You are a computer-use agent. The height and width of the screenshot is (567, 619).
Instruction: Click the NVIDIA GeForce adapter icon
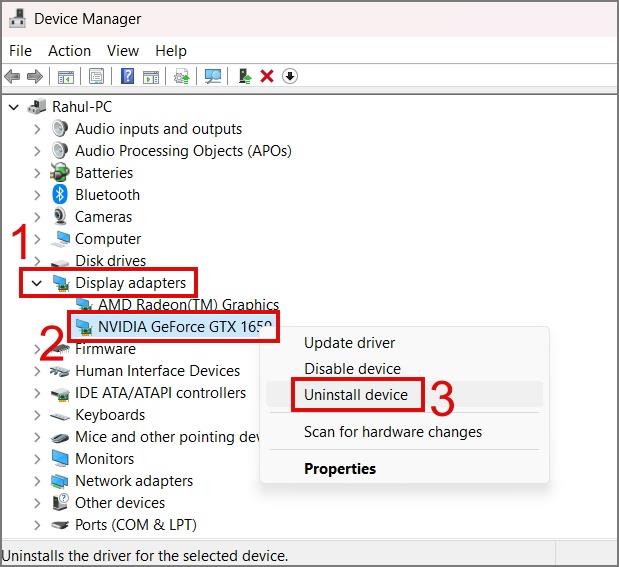coord(84,327)
